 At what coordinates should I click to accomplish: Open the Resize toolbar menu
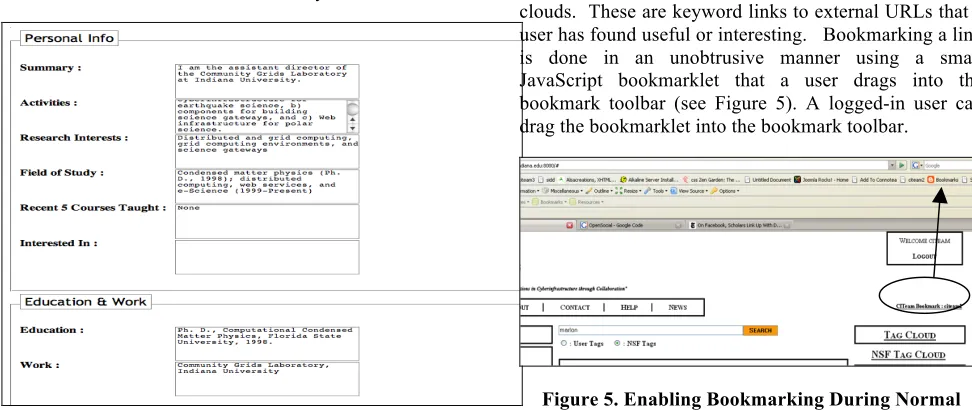(628, 191)
